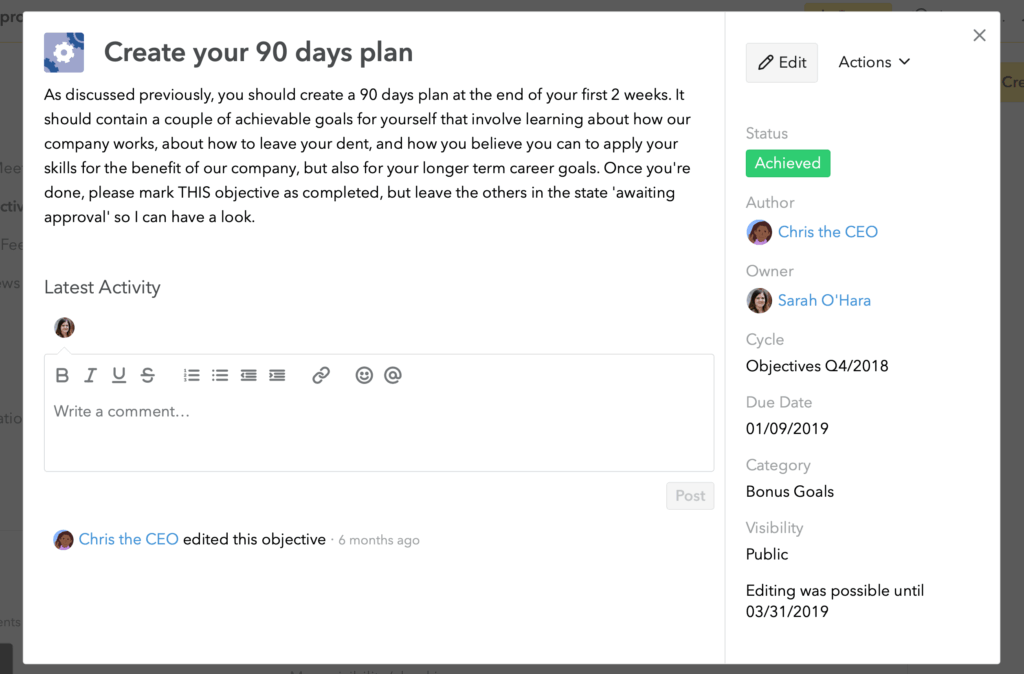Click the Edit button

point(782,63)
